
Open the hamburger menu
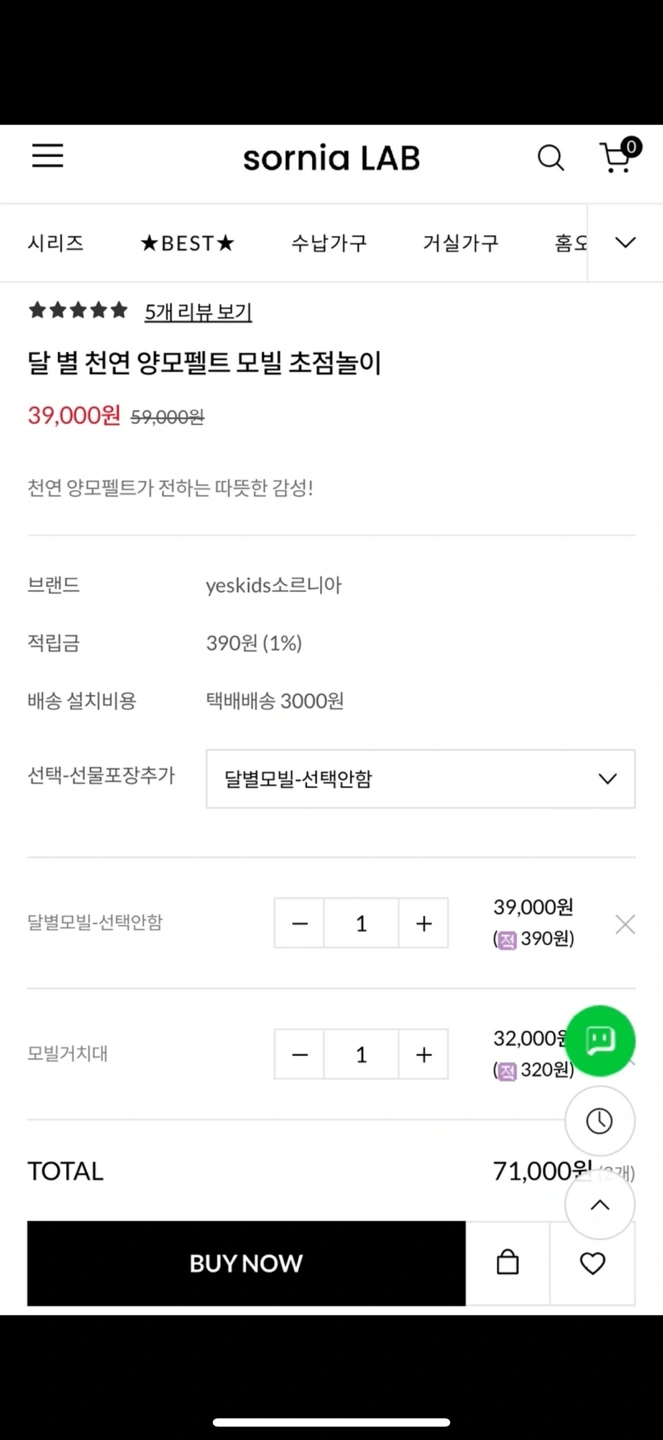(x=47, y=156)
